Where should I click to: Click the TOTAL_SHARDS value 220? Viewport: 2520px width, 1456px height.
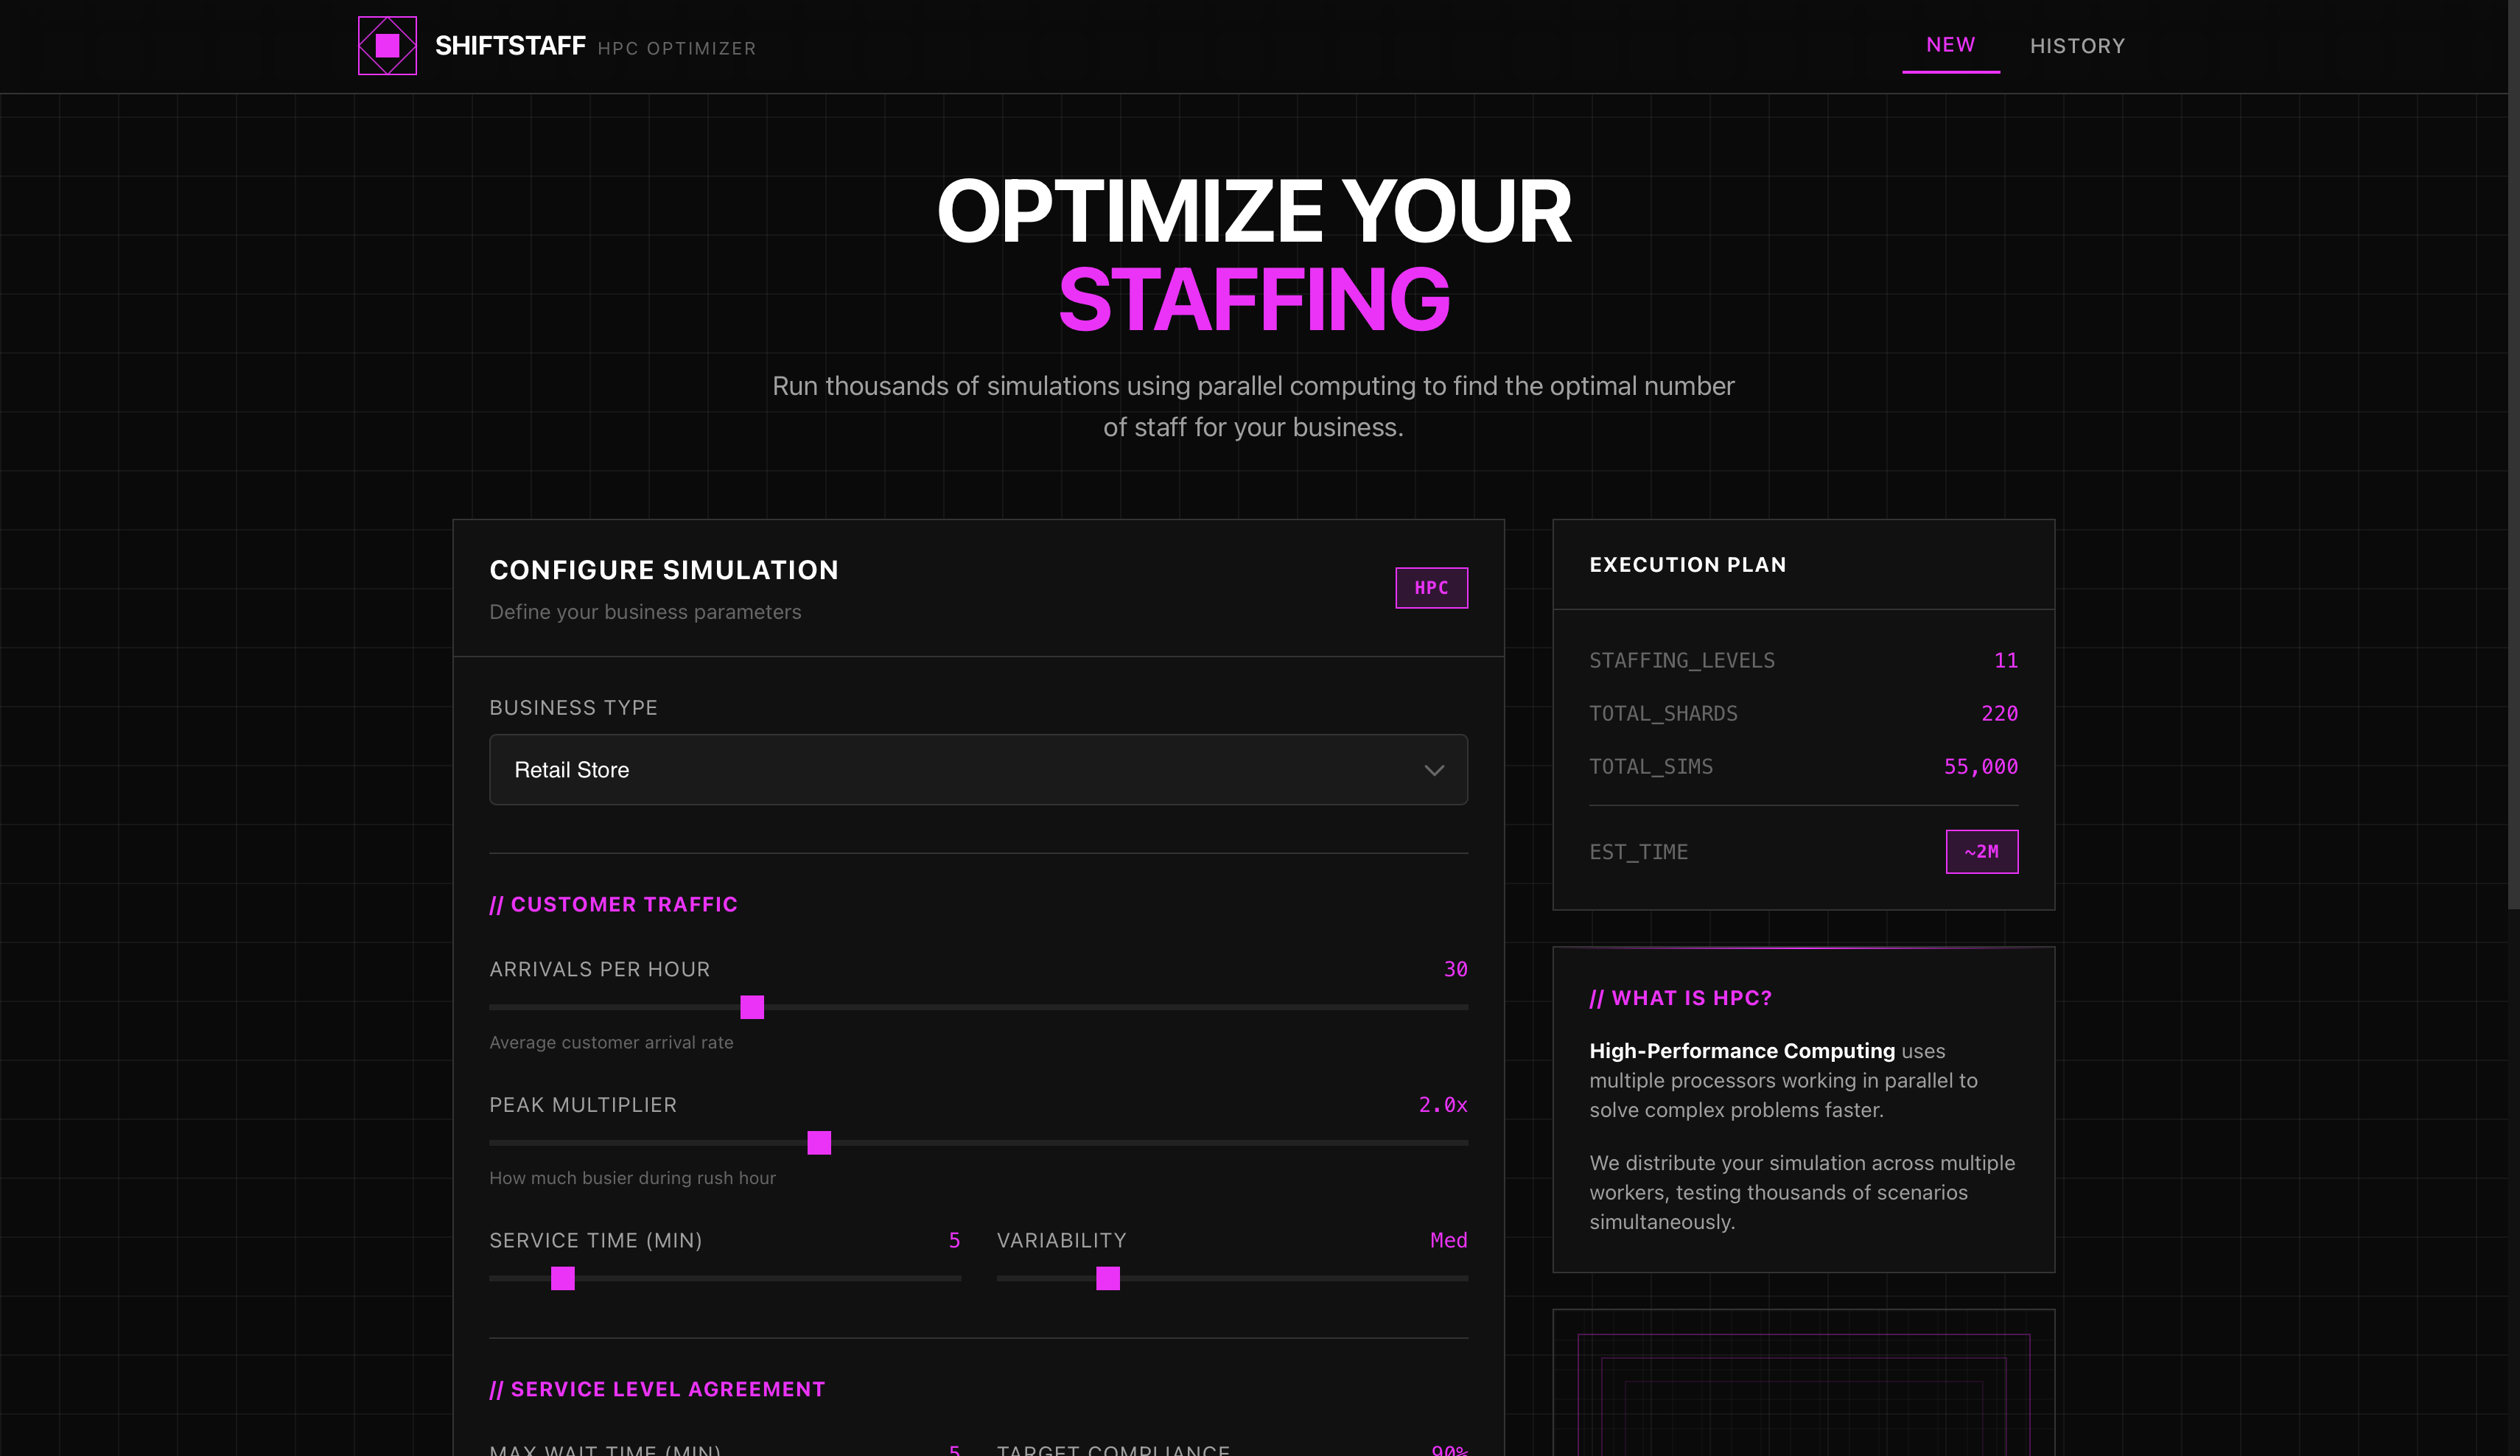[1999, 714]
